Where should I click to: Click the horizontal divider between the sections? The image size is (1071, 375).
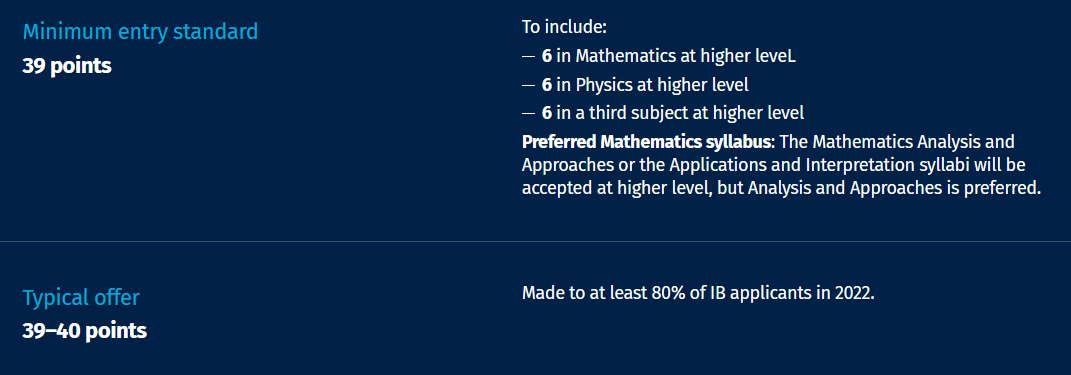coord(536,242)
